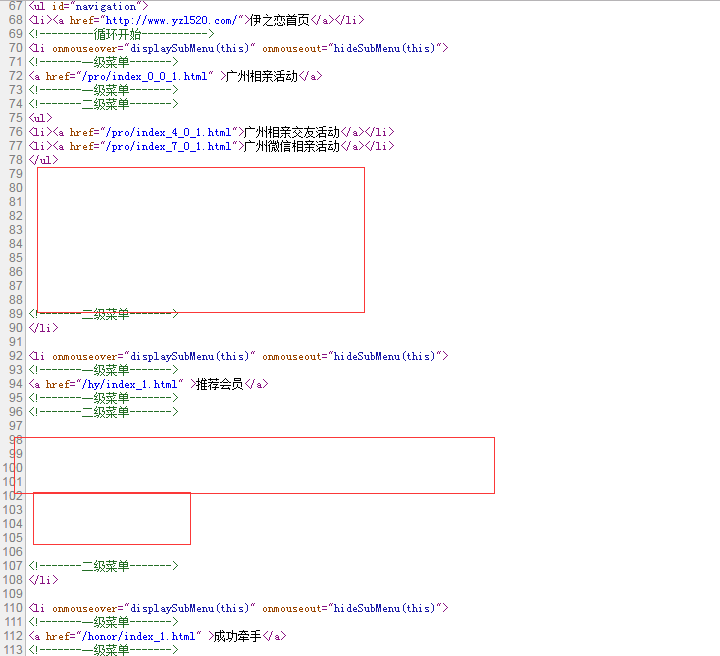Image resolution: width=720 pixels, height=656 pixels.
Task: Click the href /honor/index_1.html on line 112
Action: pyautogui.click(x=138, y=636)
